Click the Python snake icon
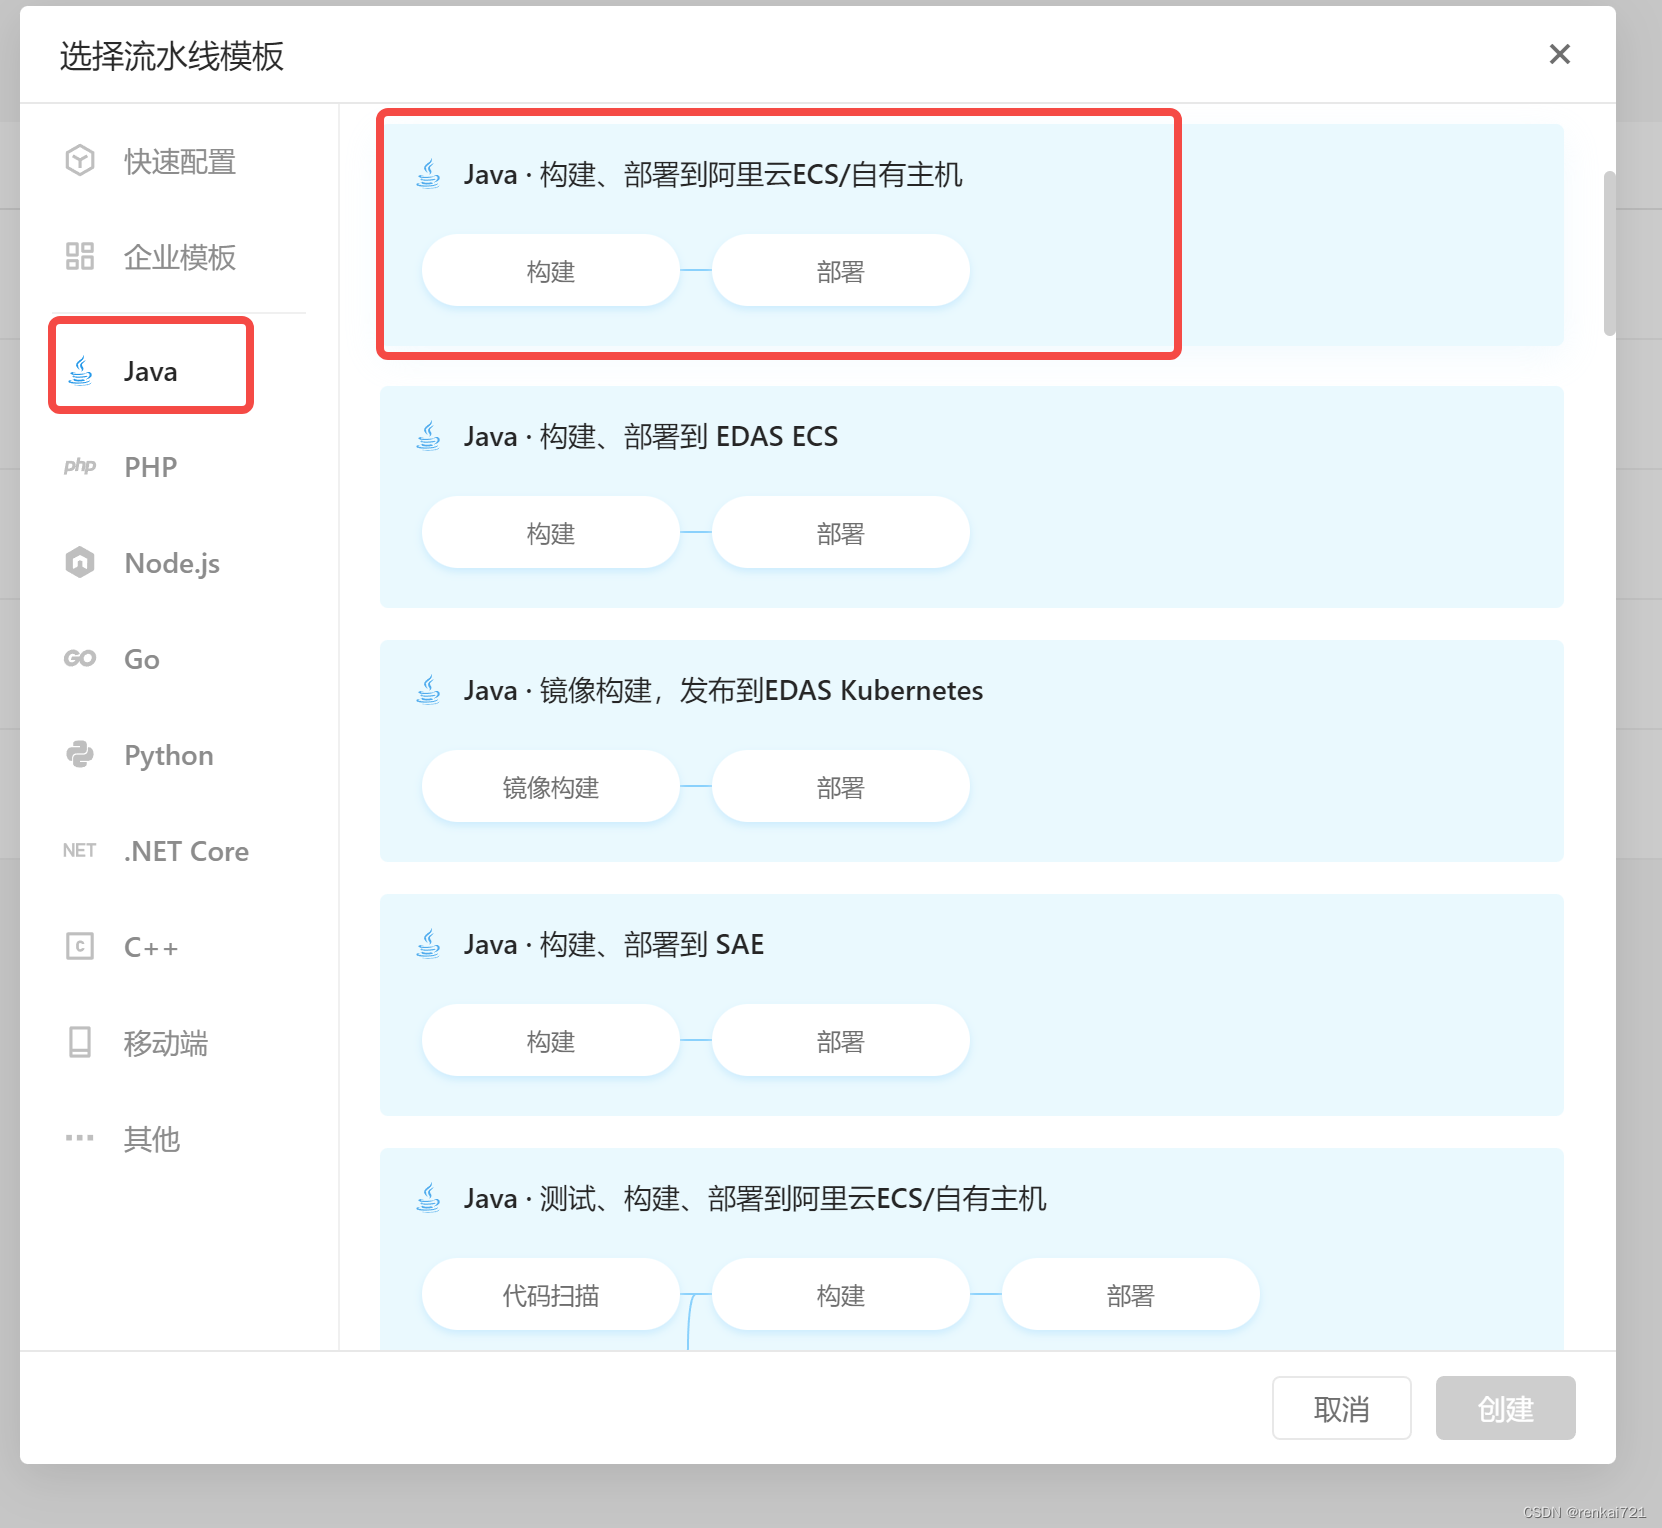The height and width of the screenshot is (1528, 1662). point(80,754)
